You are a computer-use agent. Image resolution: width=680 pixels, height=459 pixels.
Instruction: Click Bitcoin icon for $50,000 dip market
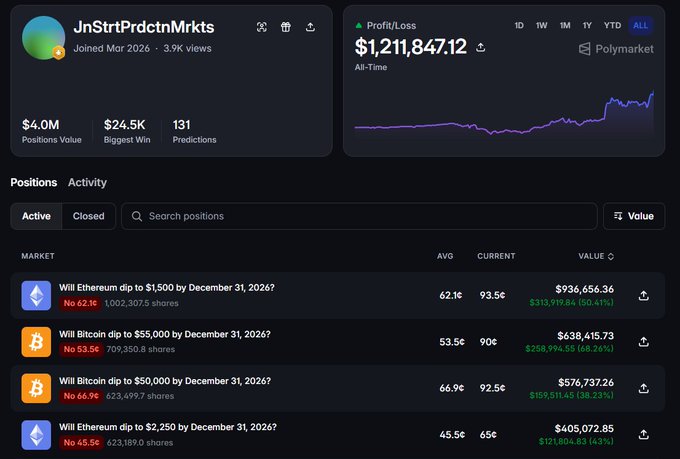[36, 388]
